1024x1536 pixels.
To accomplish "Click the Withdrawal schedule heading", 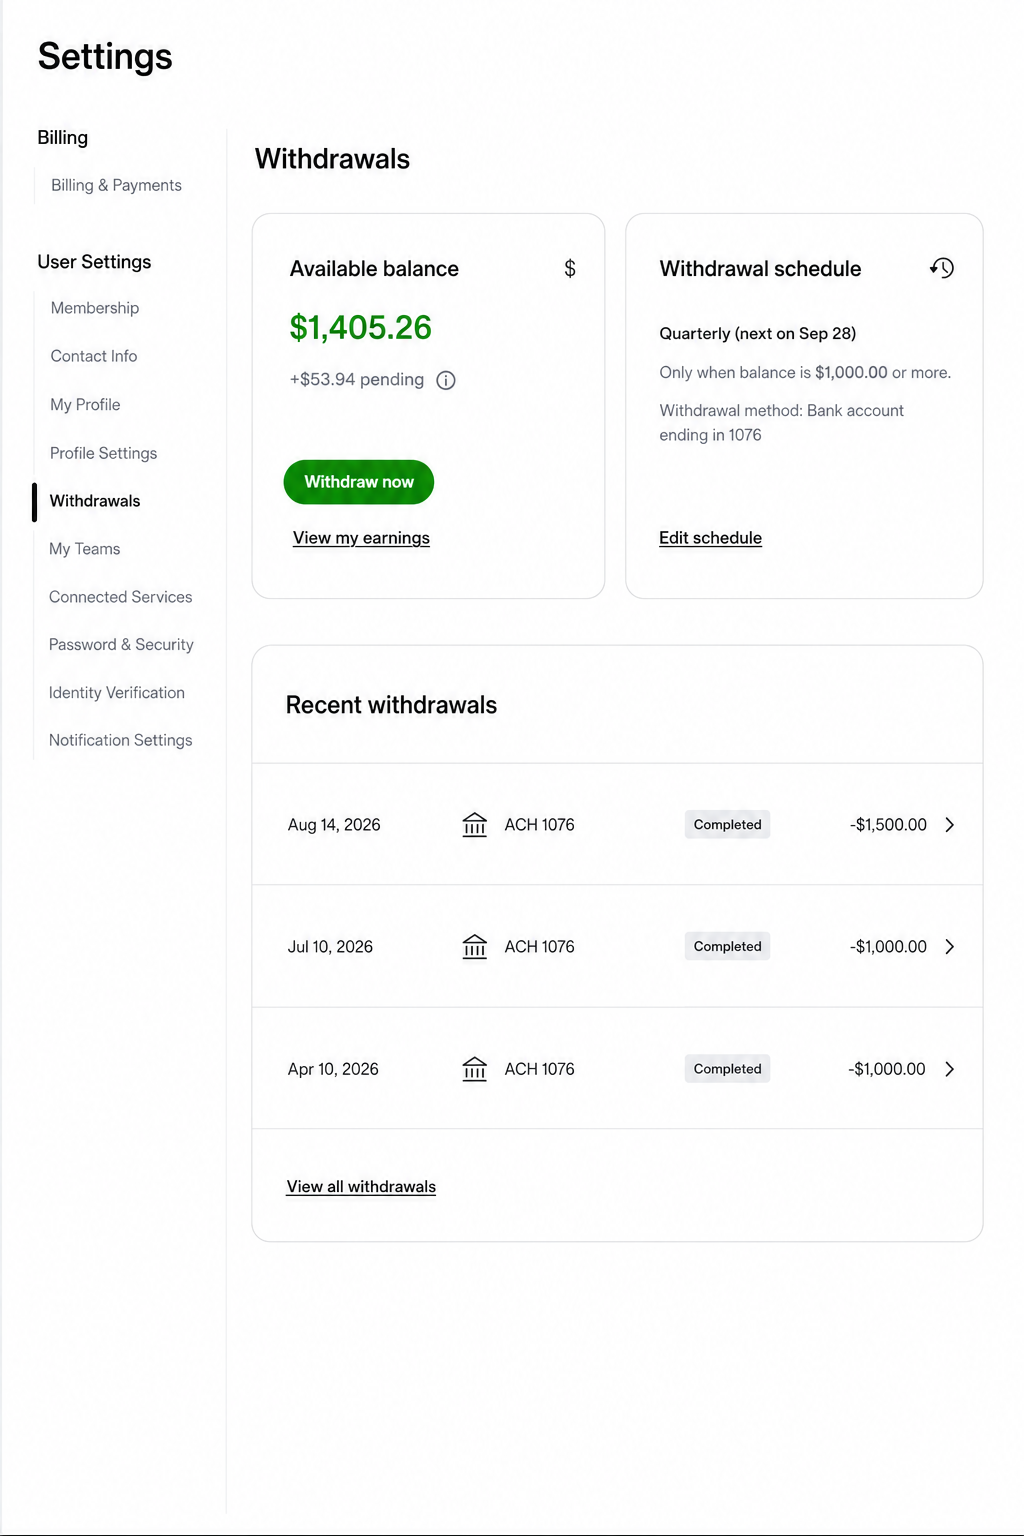I will click(760, 269).
